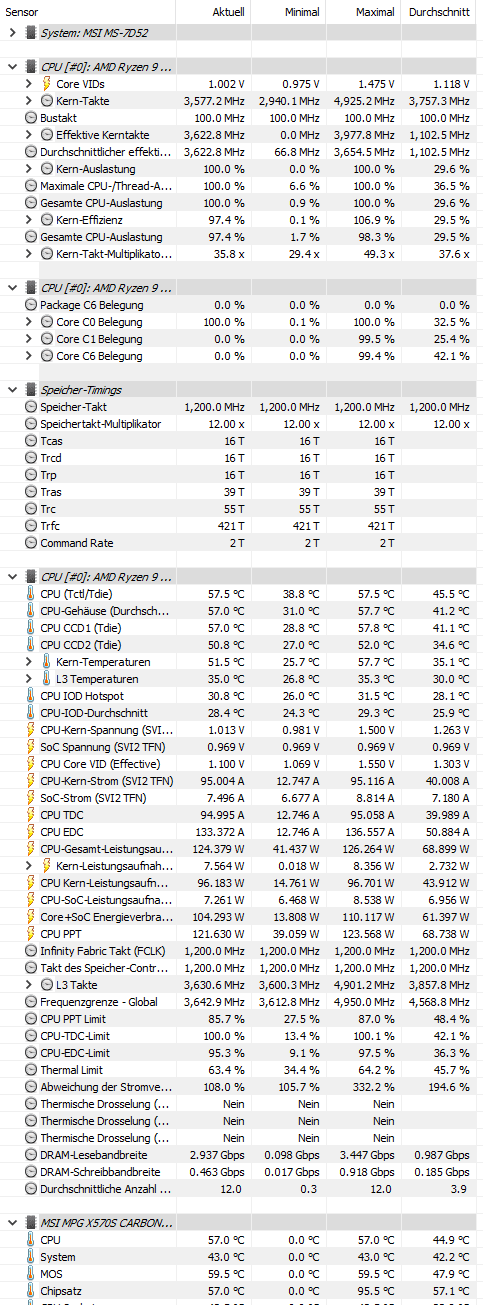Click the thermometer icon for CPU (Tctl/Tdie)
The width and height of the screenshot is (483, 1305).
30,594
